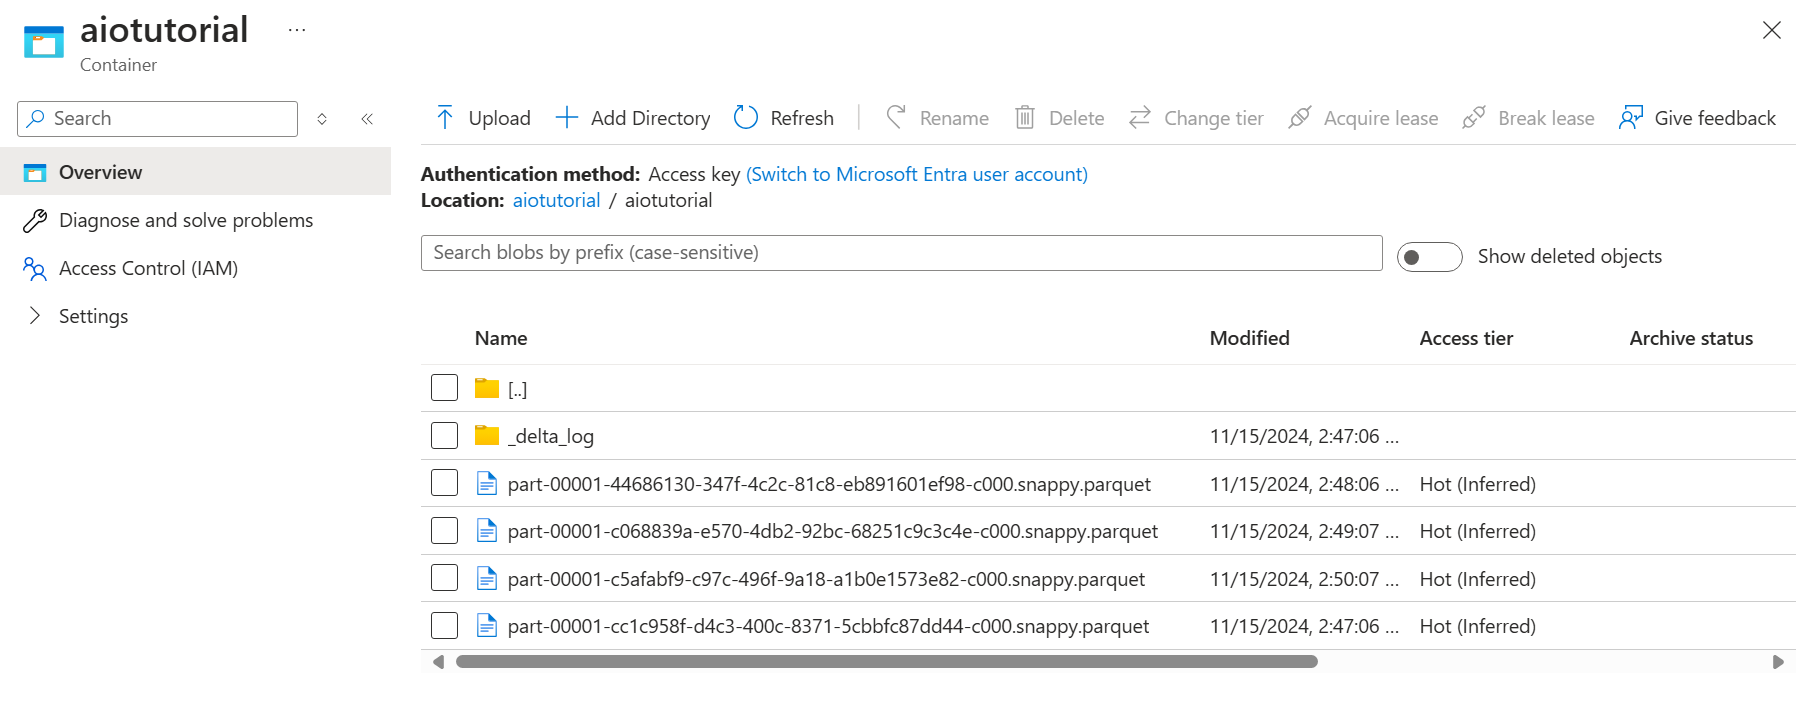Viewport: 1816px width, 705px height.
Task: Open the _delta_log folder icon
Action: pos(487,435)
